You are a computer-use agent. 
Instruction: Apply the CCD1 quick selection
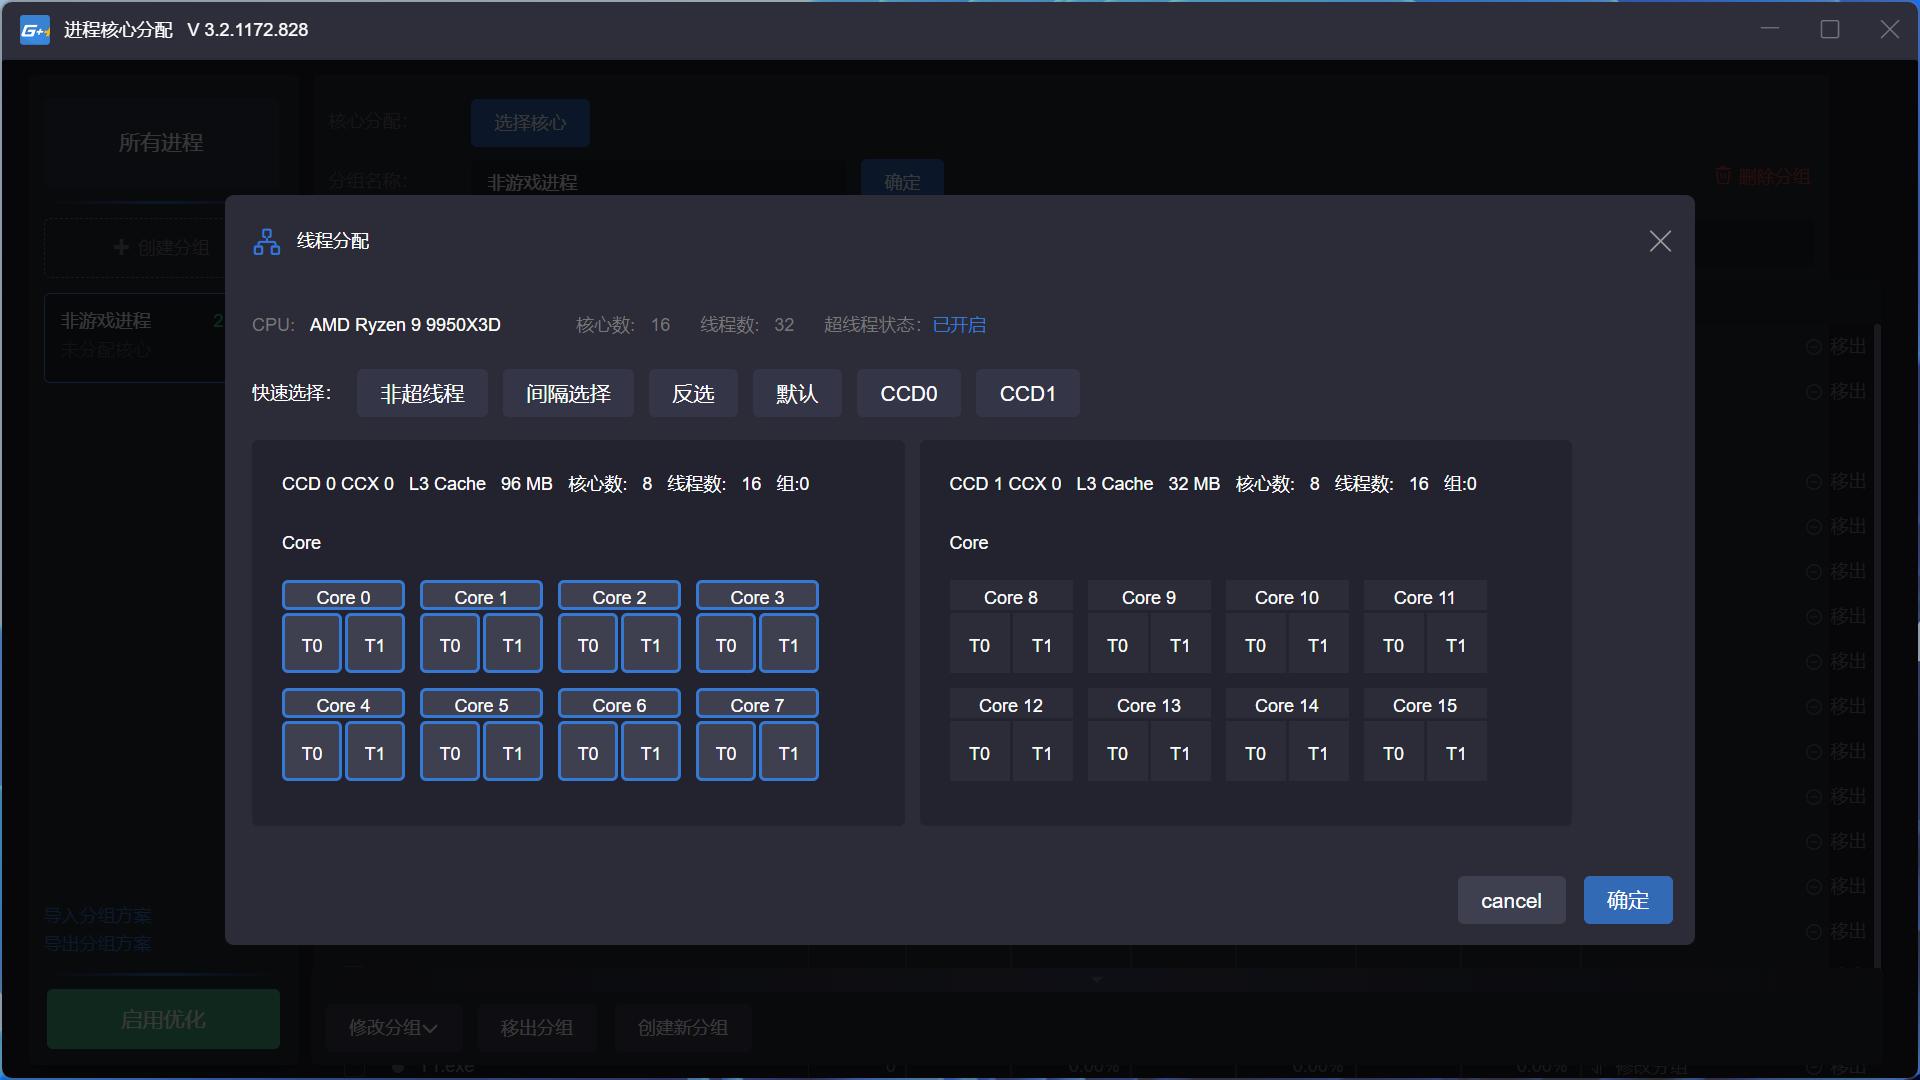click(1027, 393)
